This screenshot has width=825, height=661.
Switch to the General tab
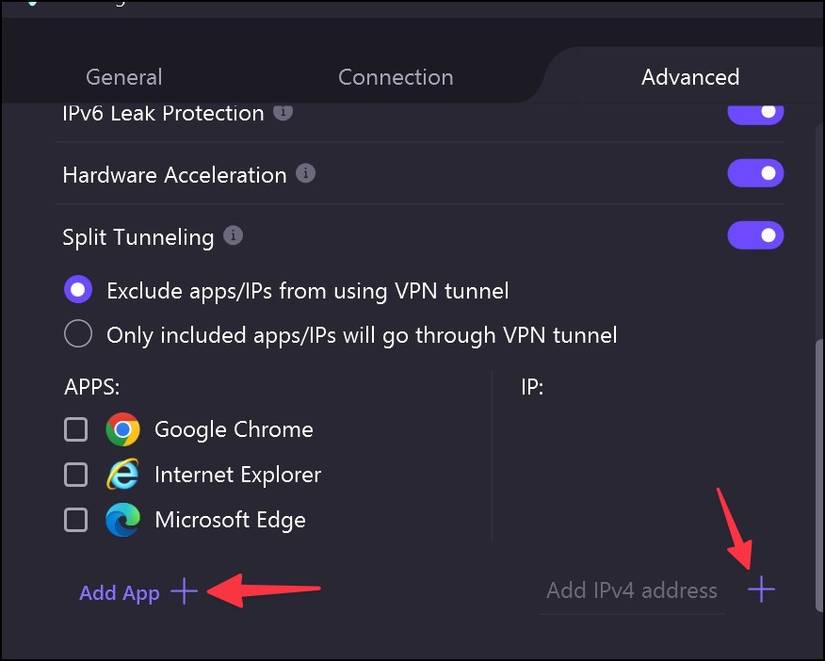click(x=123, y=77)
